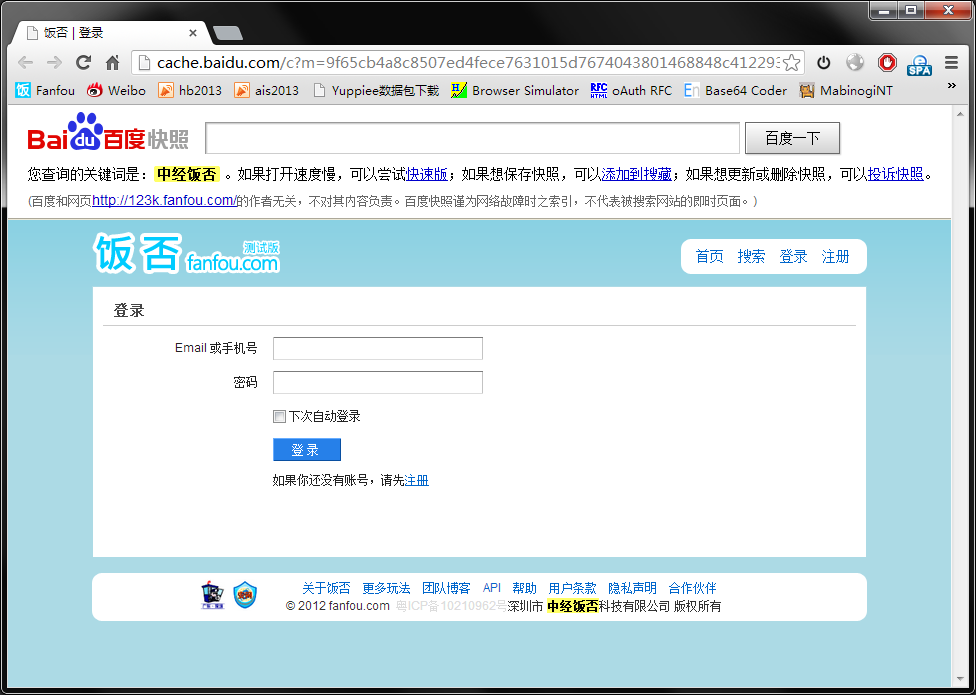Screen dimensions: 976x695
Task: Open the 隐私声明 footer link
Action: (632, 588)
